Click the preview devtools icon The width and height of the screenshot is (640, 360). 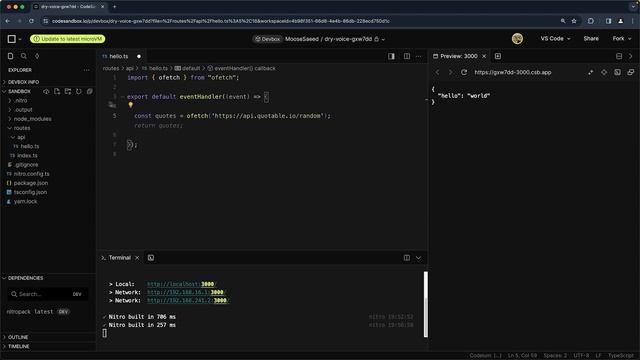click(x=618, y=72)
